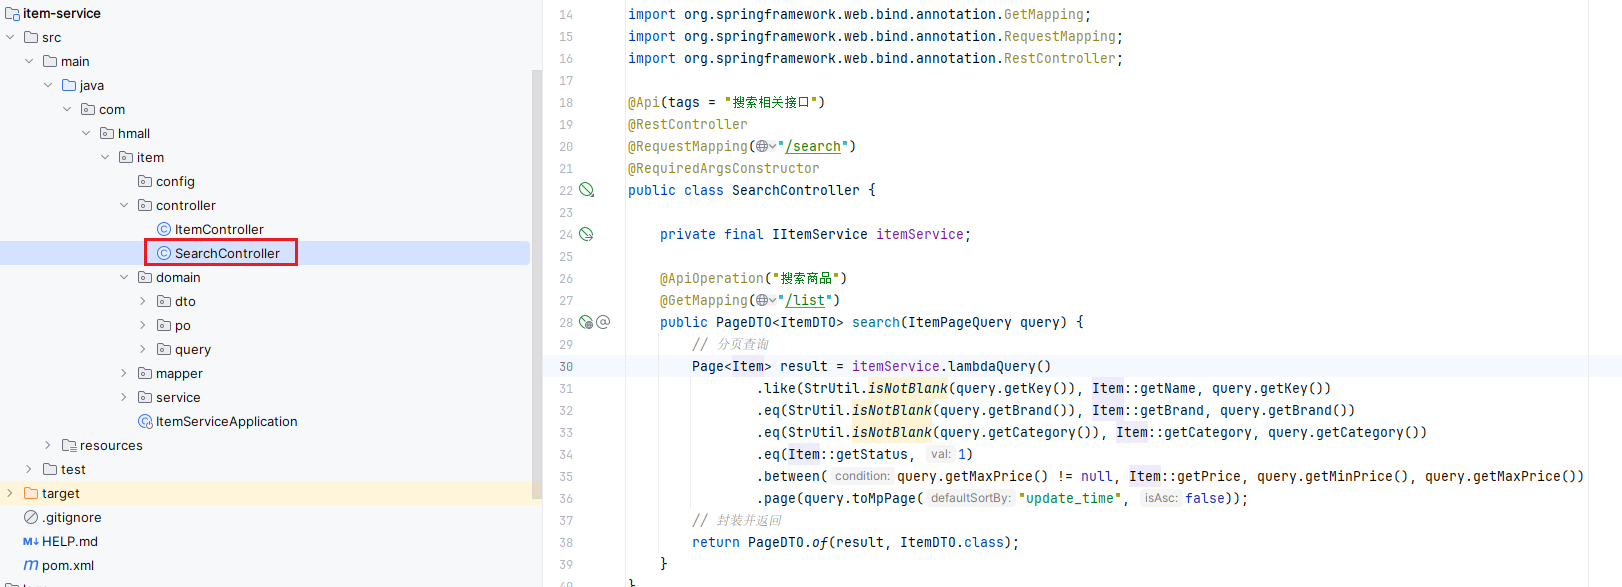Image resolution: width=1622 pixels, height=587 pixels.
Task: Expand the target folder
Action: point(10,493)
